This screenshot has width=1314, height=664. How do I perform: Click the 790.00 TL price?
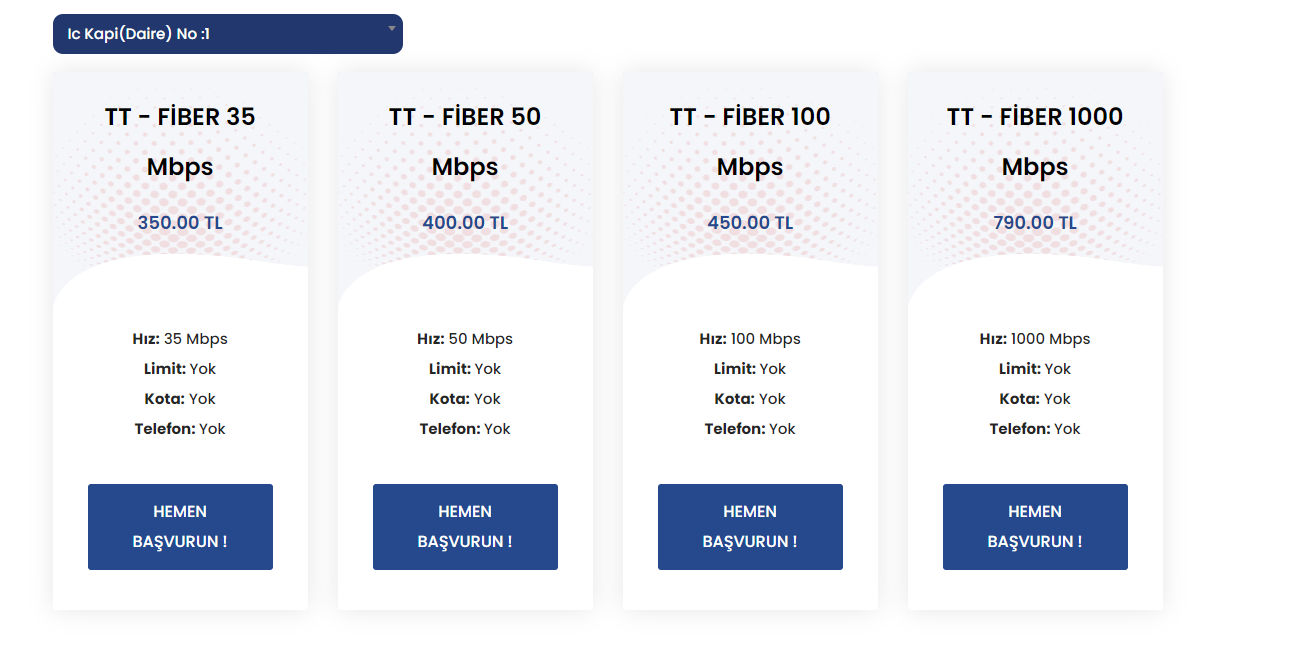pyautogui.click(x=1035, y=222)
